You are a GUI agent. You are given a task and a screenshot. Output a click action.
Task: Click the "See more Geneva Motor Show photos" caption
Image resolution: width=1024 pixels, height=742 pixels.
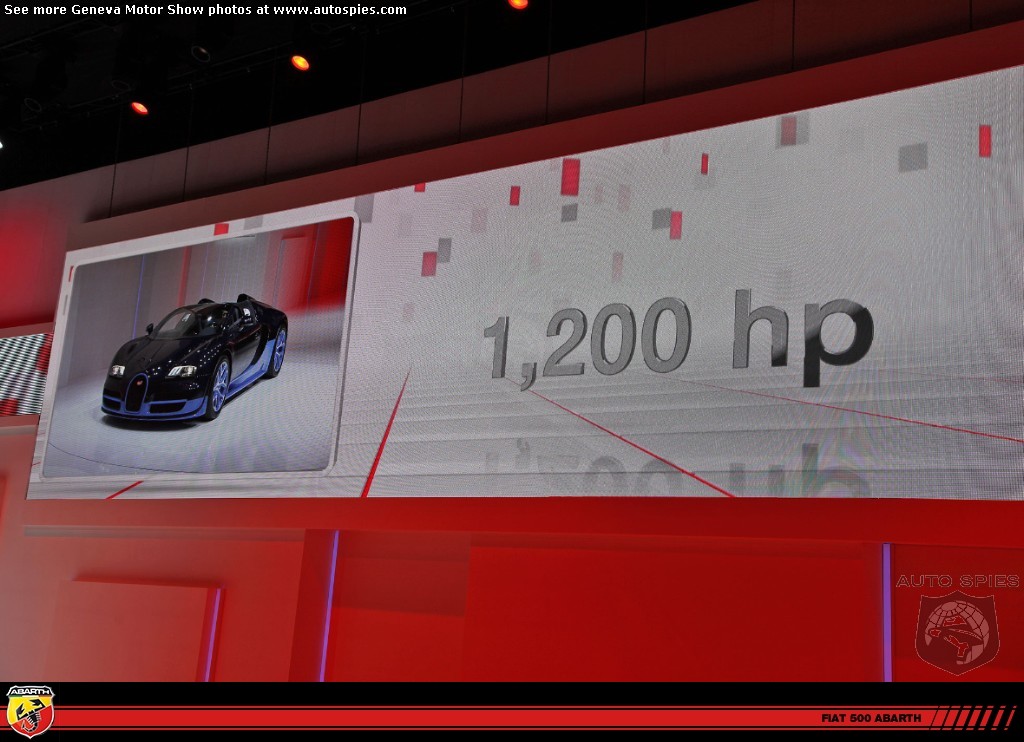127,10
